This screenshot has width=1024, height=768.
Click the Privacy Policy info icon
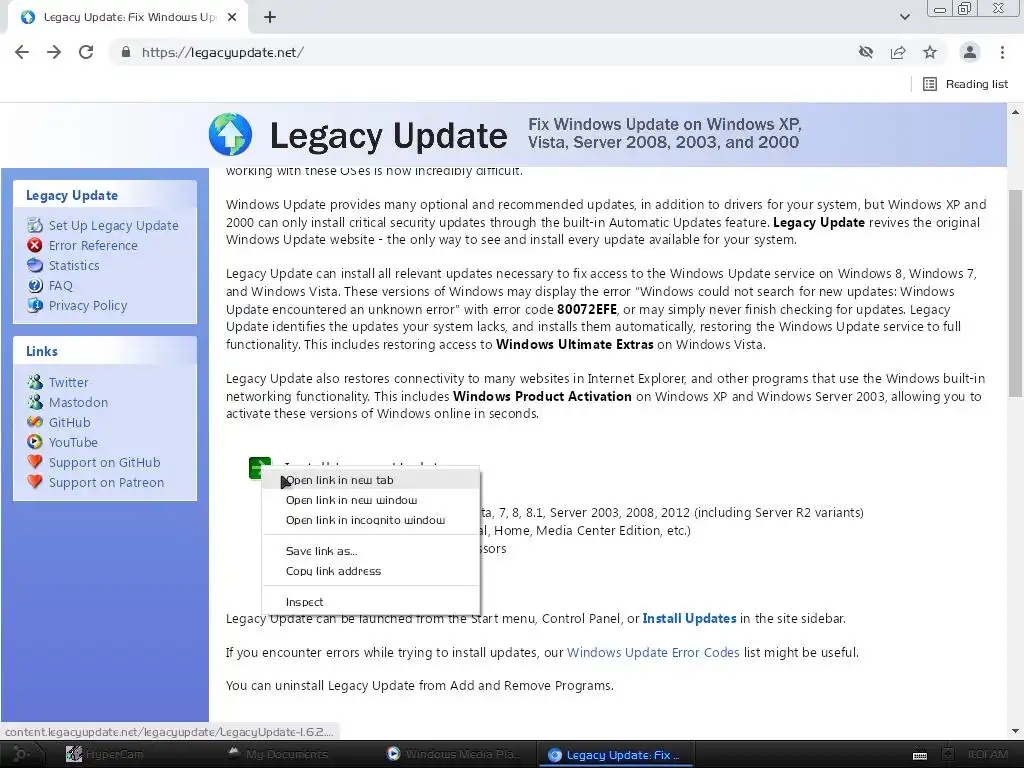tap(35, 306)
